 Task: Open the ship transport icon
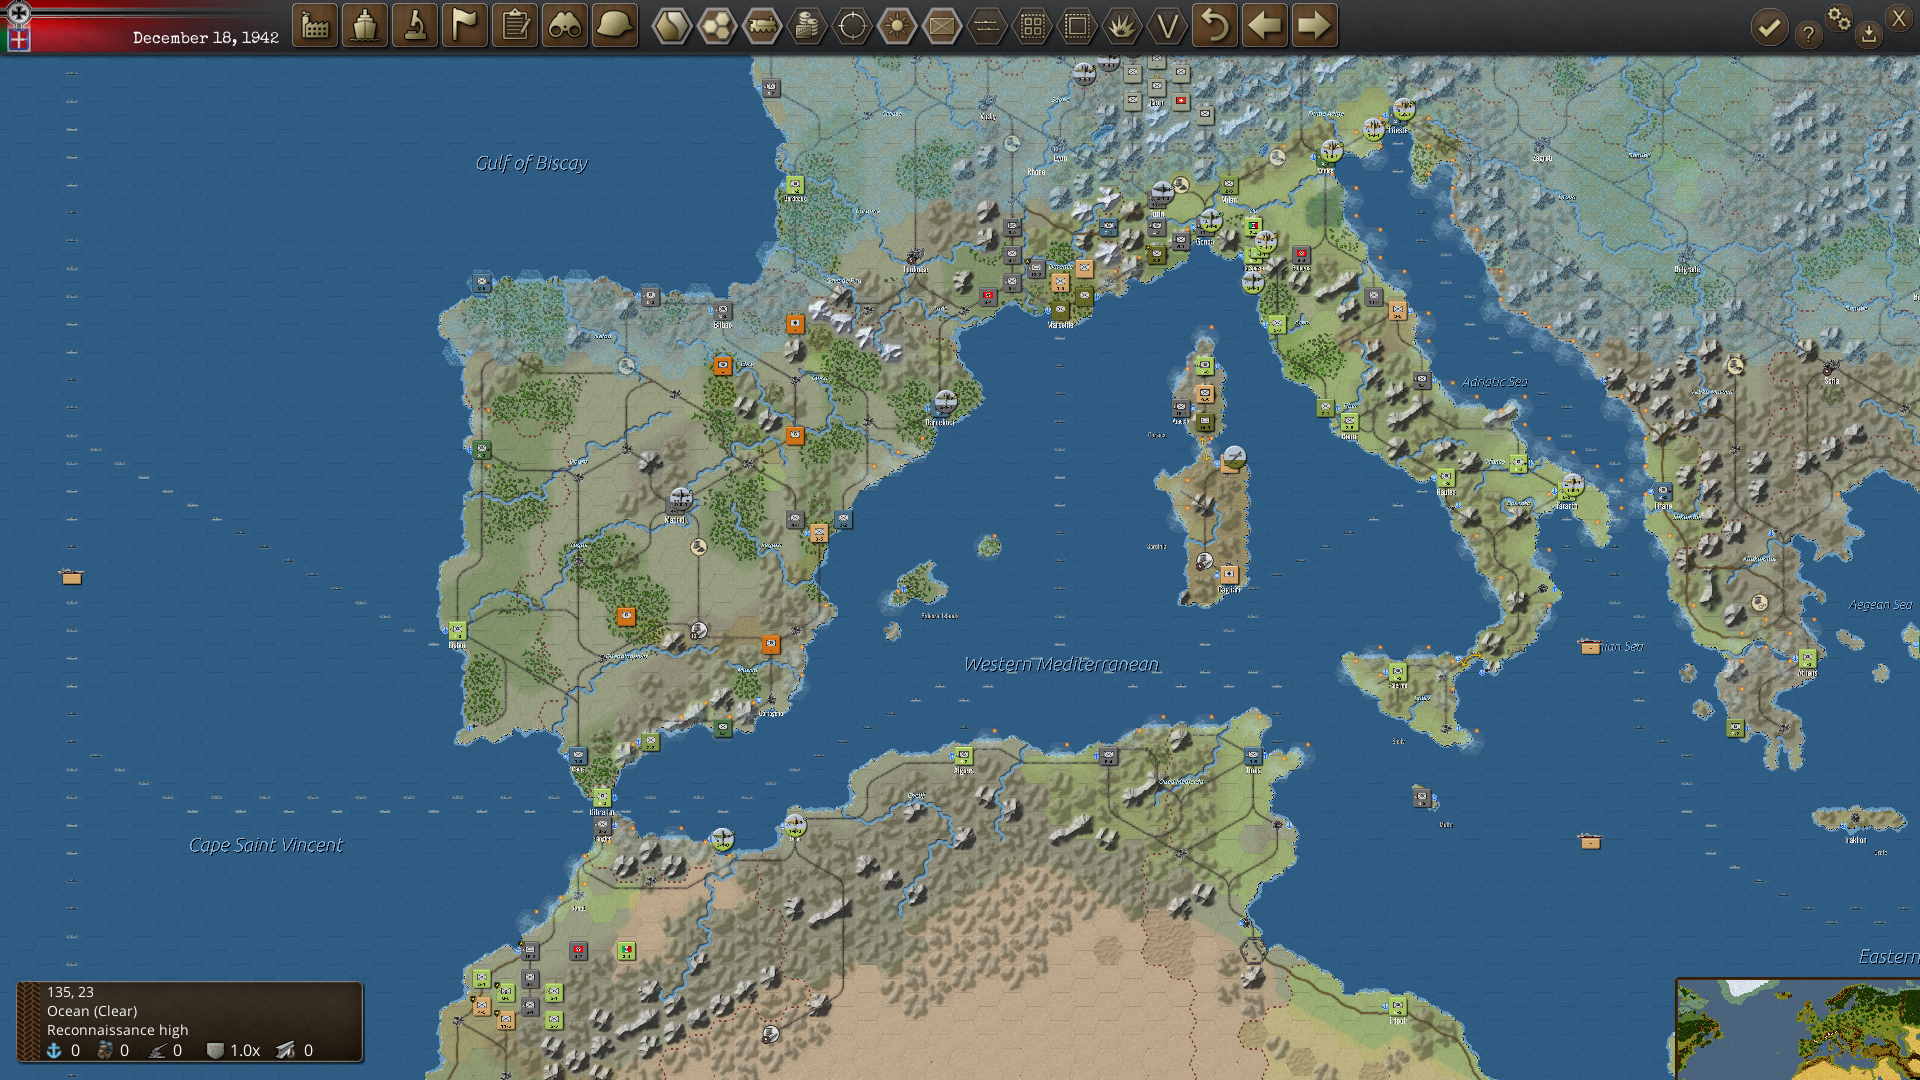(x=365, y=26)
